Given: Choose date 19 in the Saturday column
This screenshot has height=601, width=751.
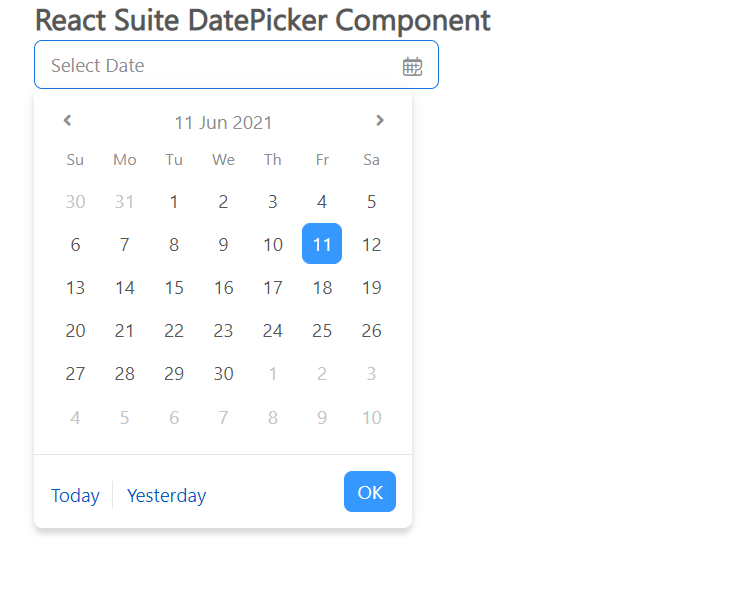Looking at the screenshot, I should click(x=371, y=288).
